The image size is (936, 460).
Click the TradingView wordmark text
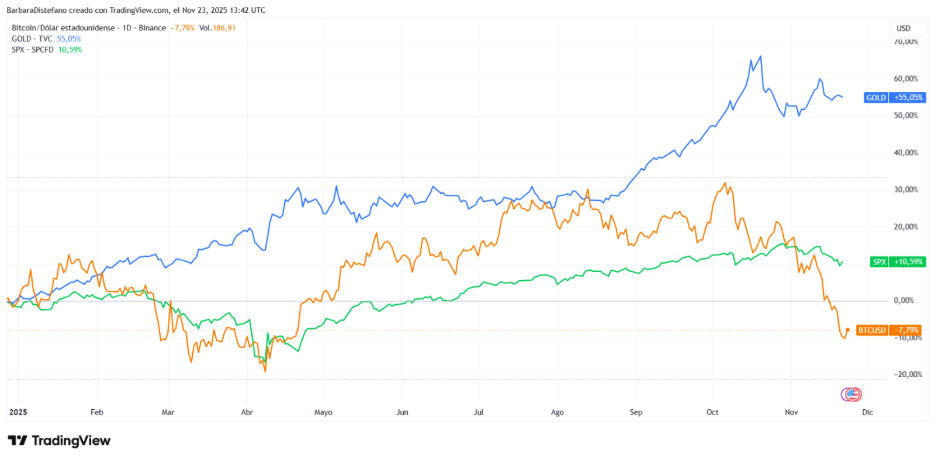tap(71, 441)
